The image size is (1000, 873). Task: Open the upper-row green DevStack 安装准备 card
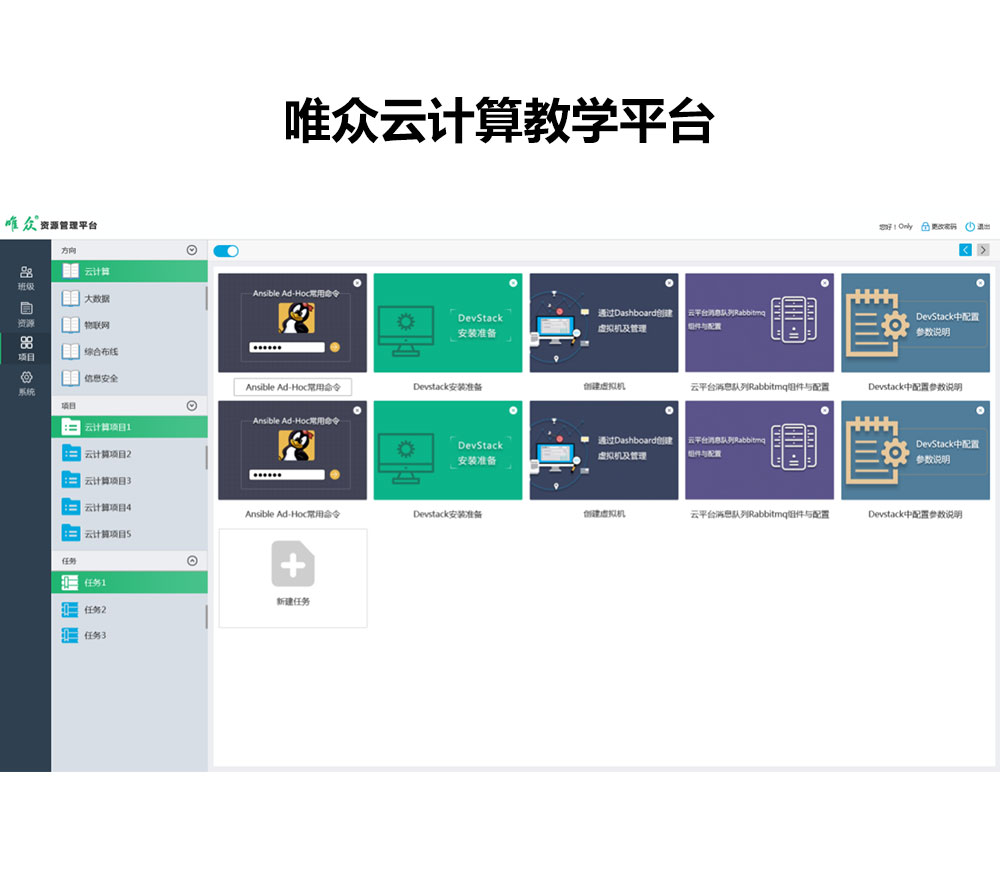(448, 323)
